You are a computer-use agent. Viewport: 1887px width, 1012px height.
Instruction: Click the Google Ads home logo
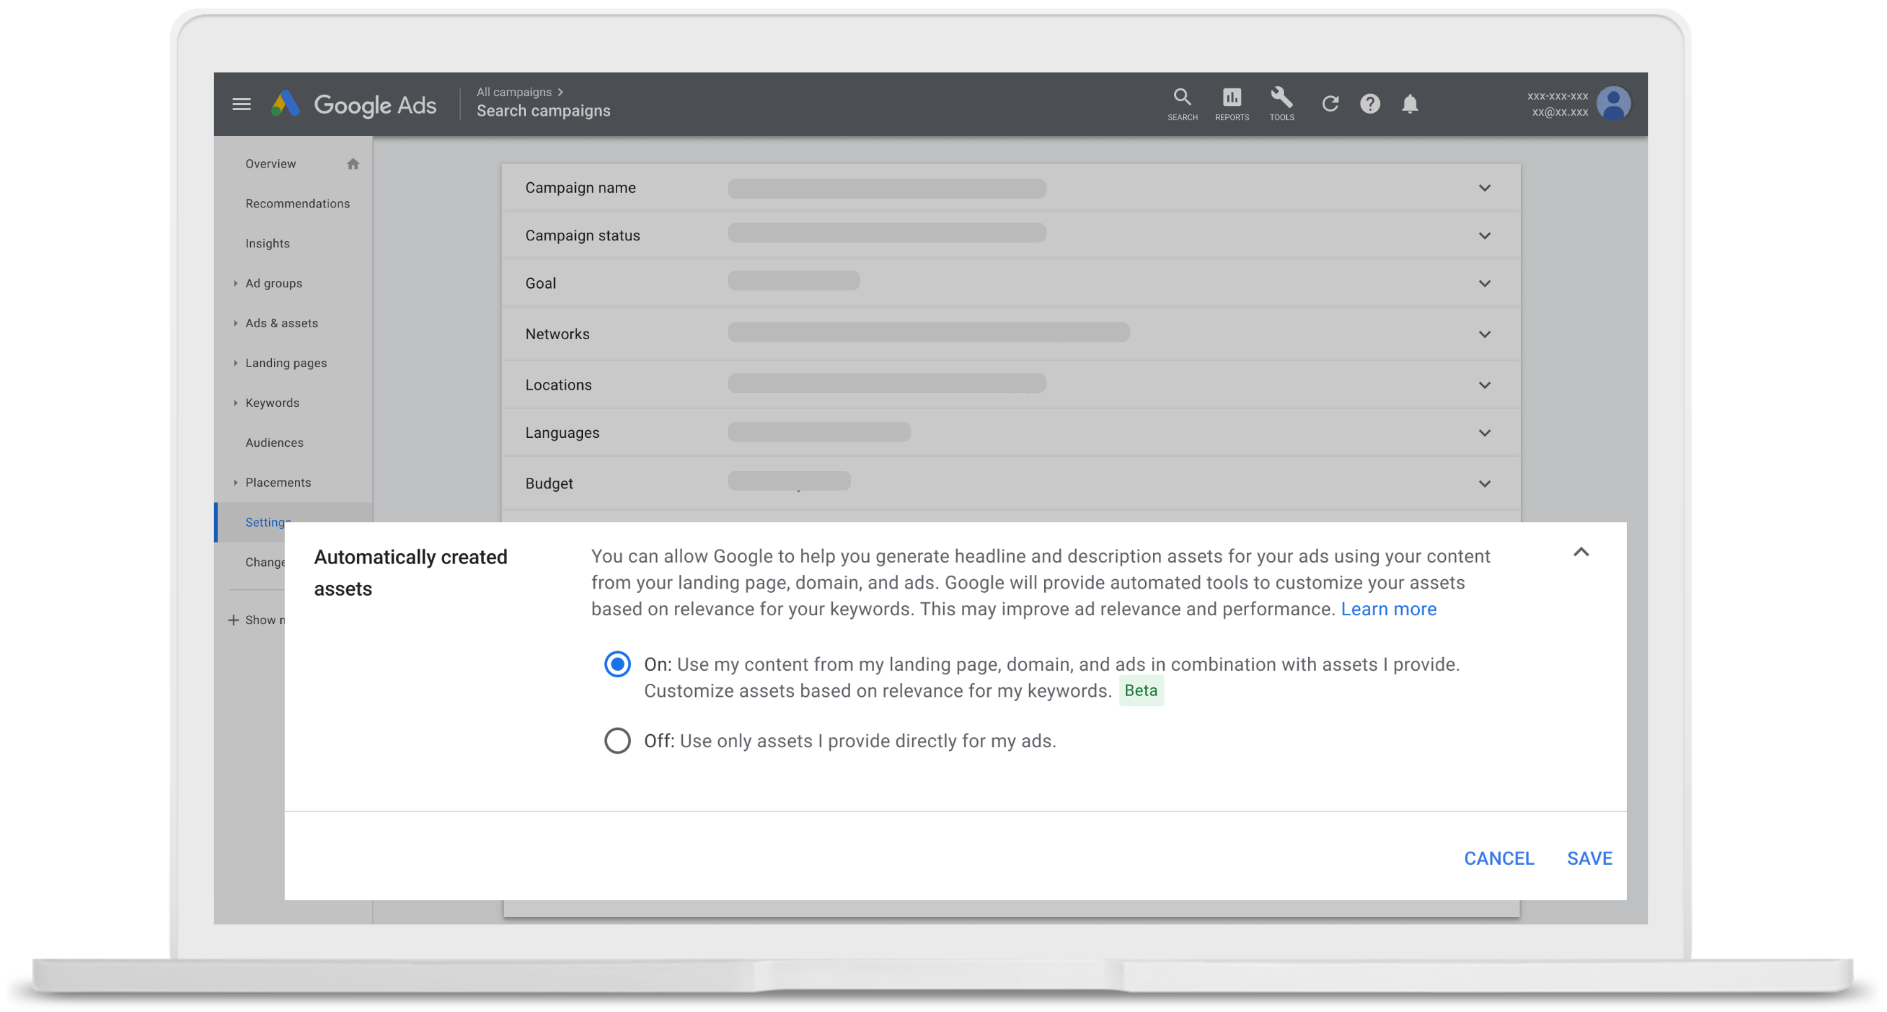point(355,104)
